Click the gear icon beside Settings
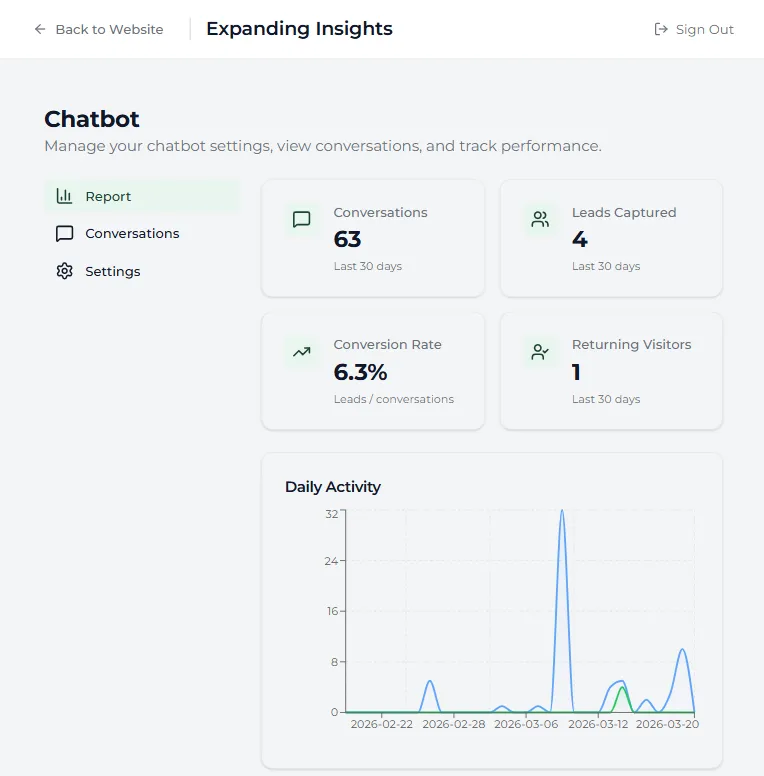Viewport: 764px width, 776px height. (x=65, y=271)
